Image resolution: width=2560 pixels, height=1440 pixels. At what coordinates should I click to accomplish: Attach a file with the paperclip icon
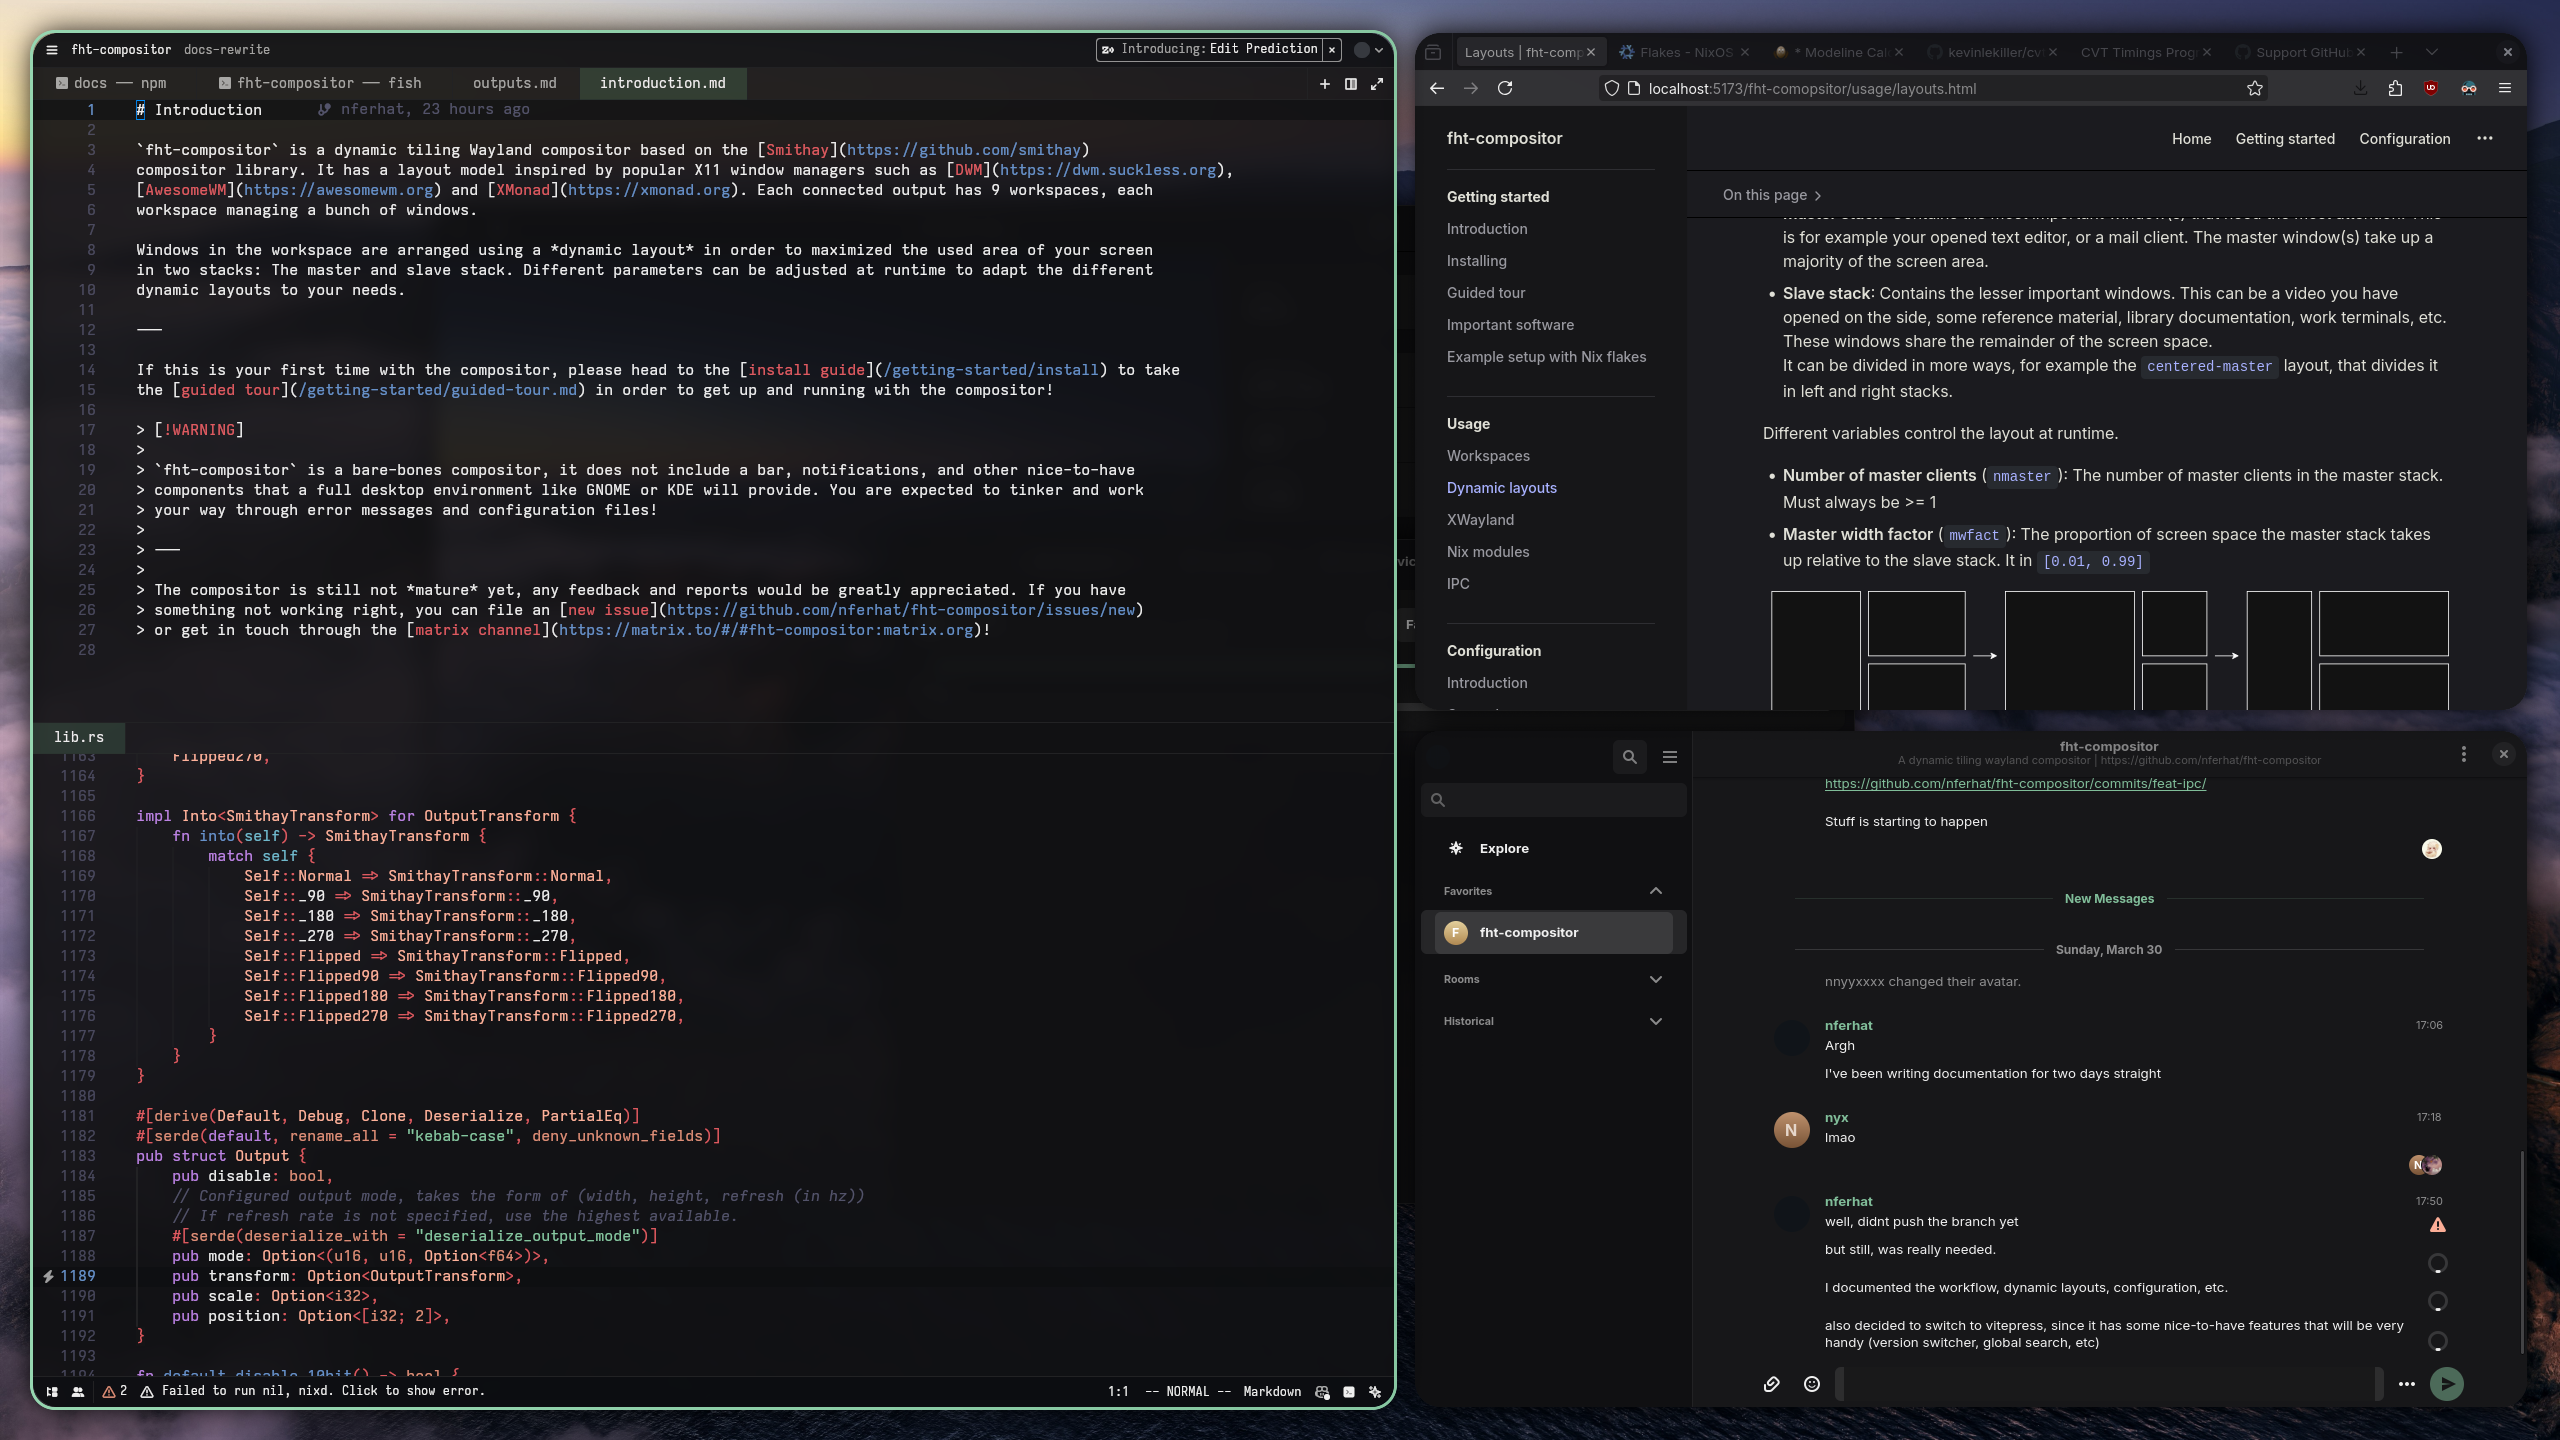point(1771,1384)
